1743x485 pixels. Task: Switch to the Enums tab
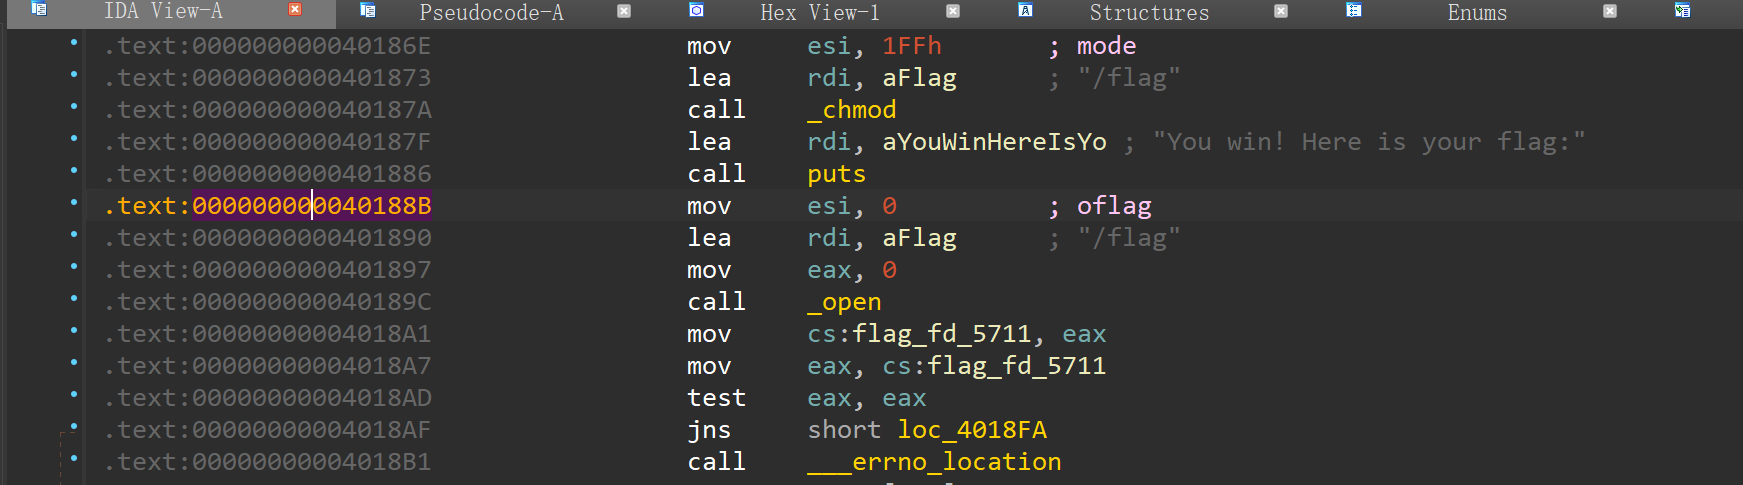[1477, 13]
